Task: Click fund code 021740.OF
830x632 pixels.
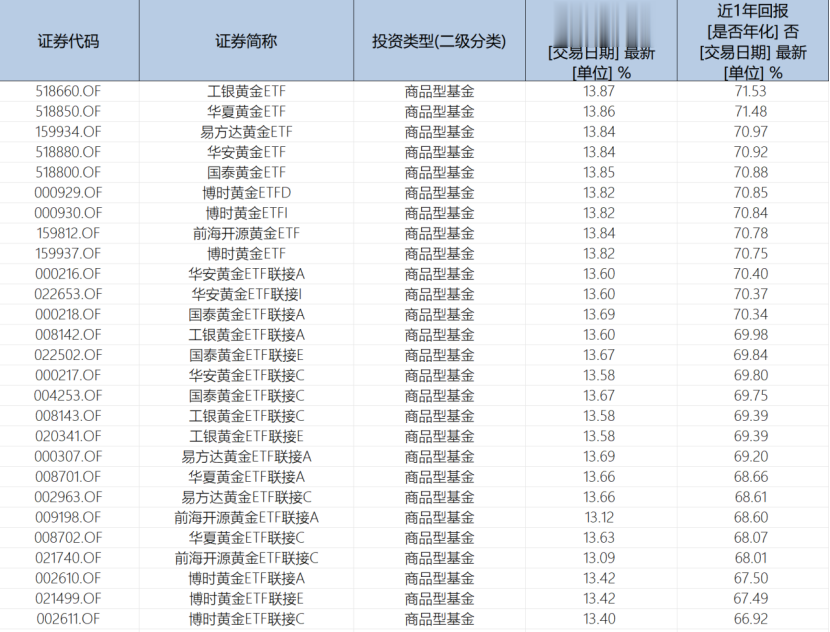Action: pos(68,558)
